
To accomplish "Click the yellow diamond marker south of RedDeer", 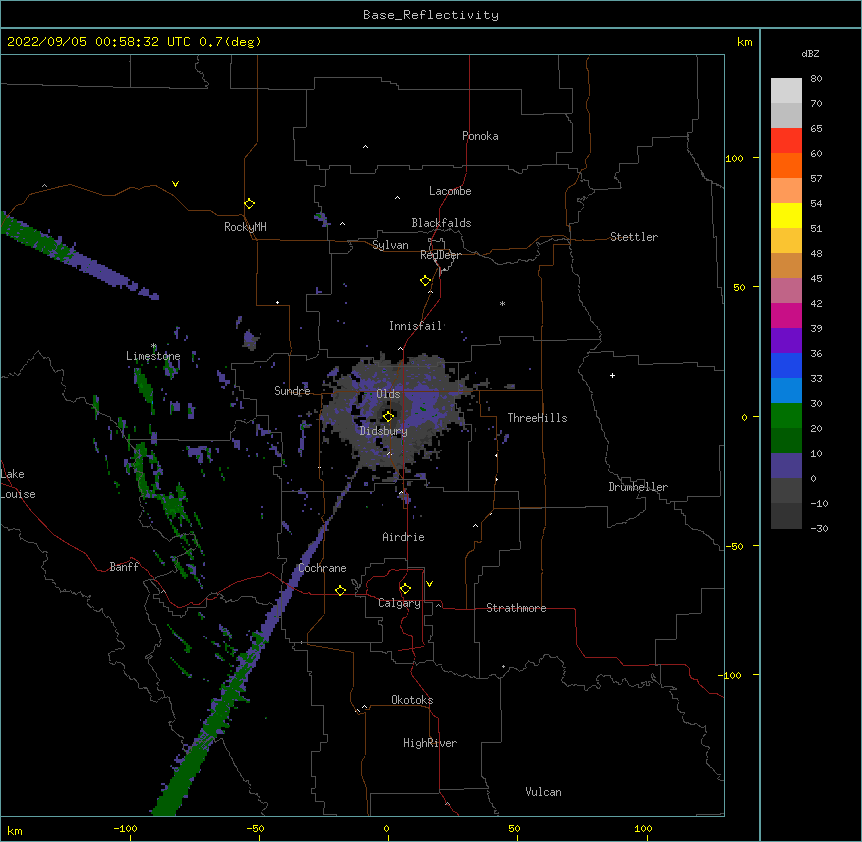I will [426, 281].
